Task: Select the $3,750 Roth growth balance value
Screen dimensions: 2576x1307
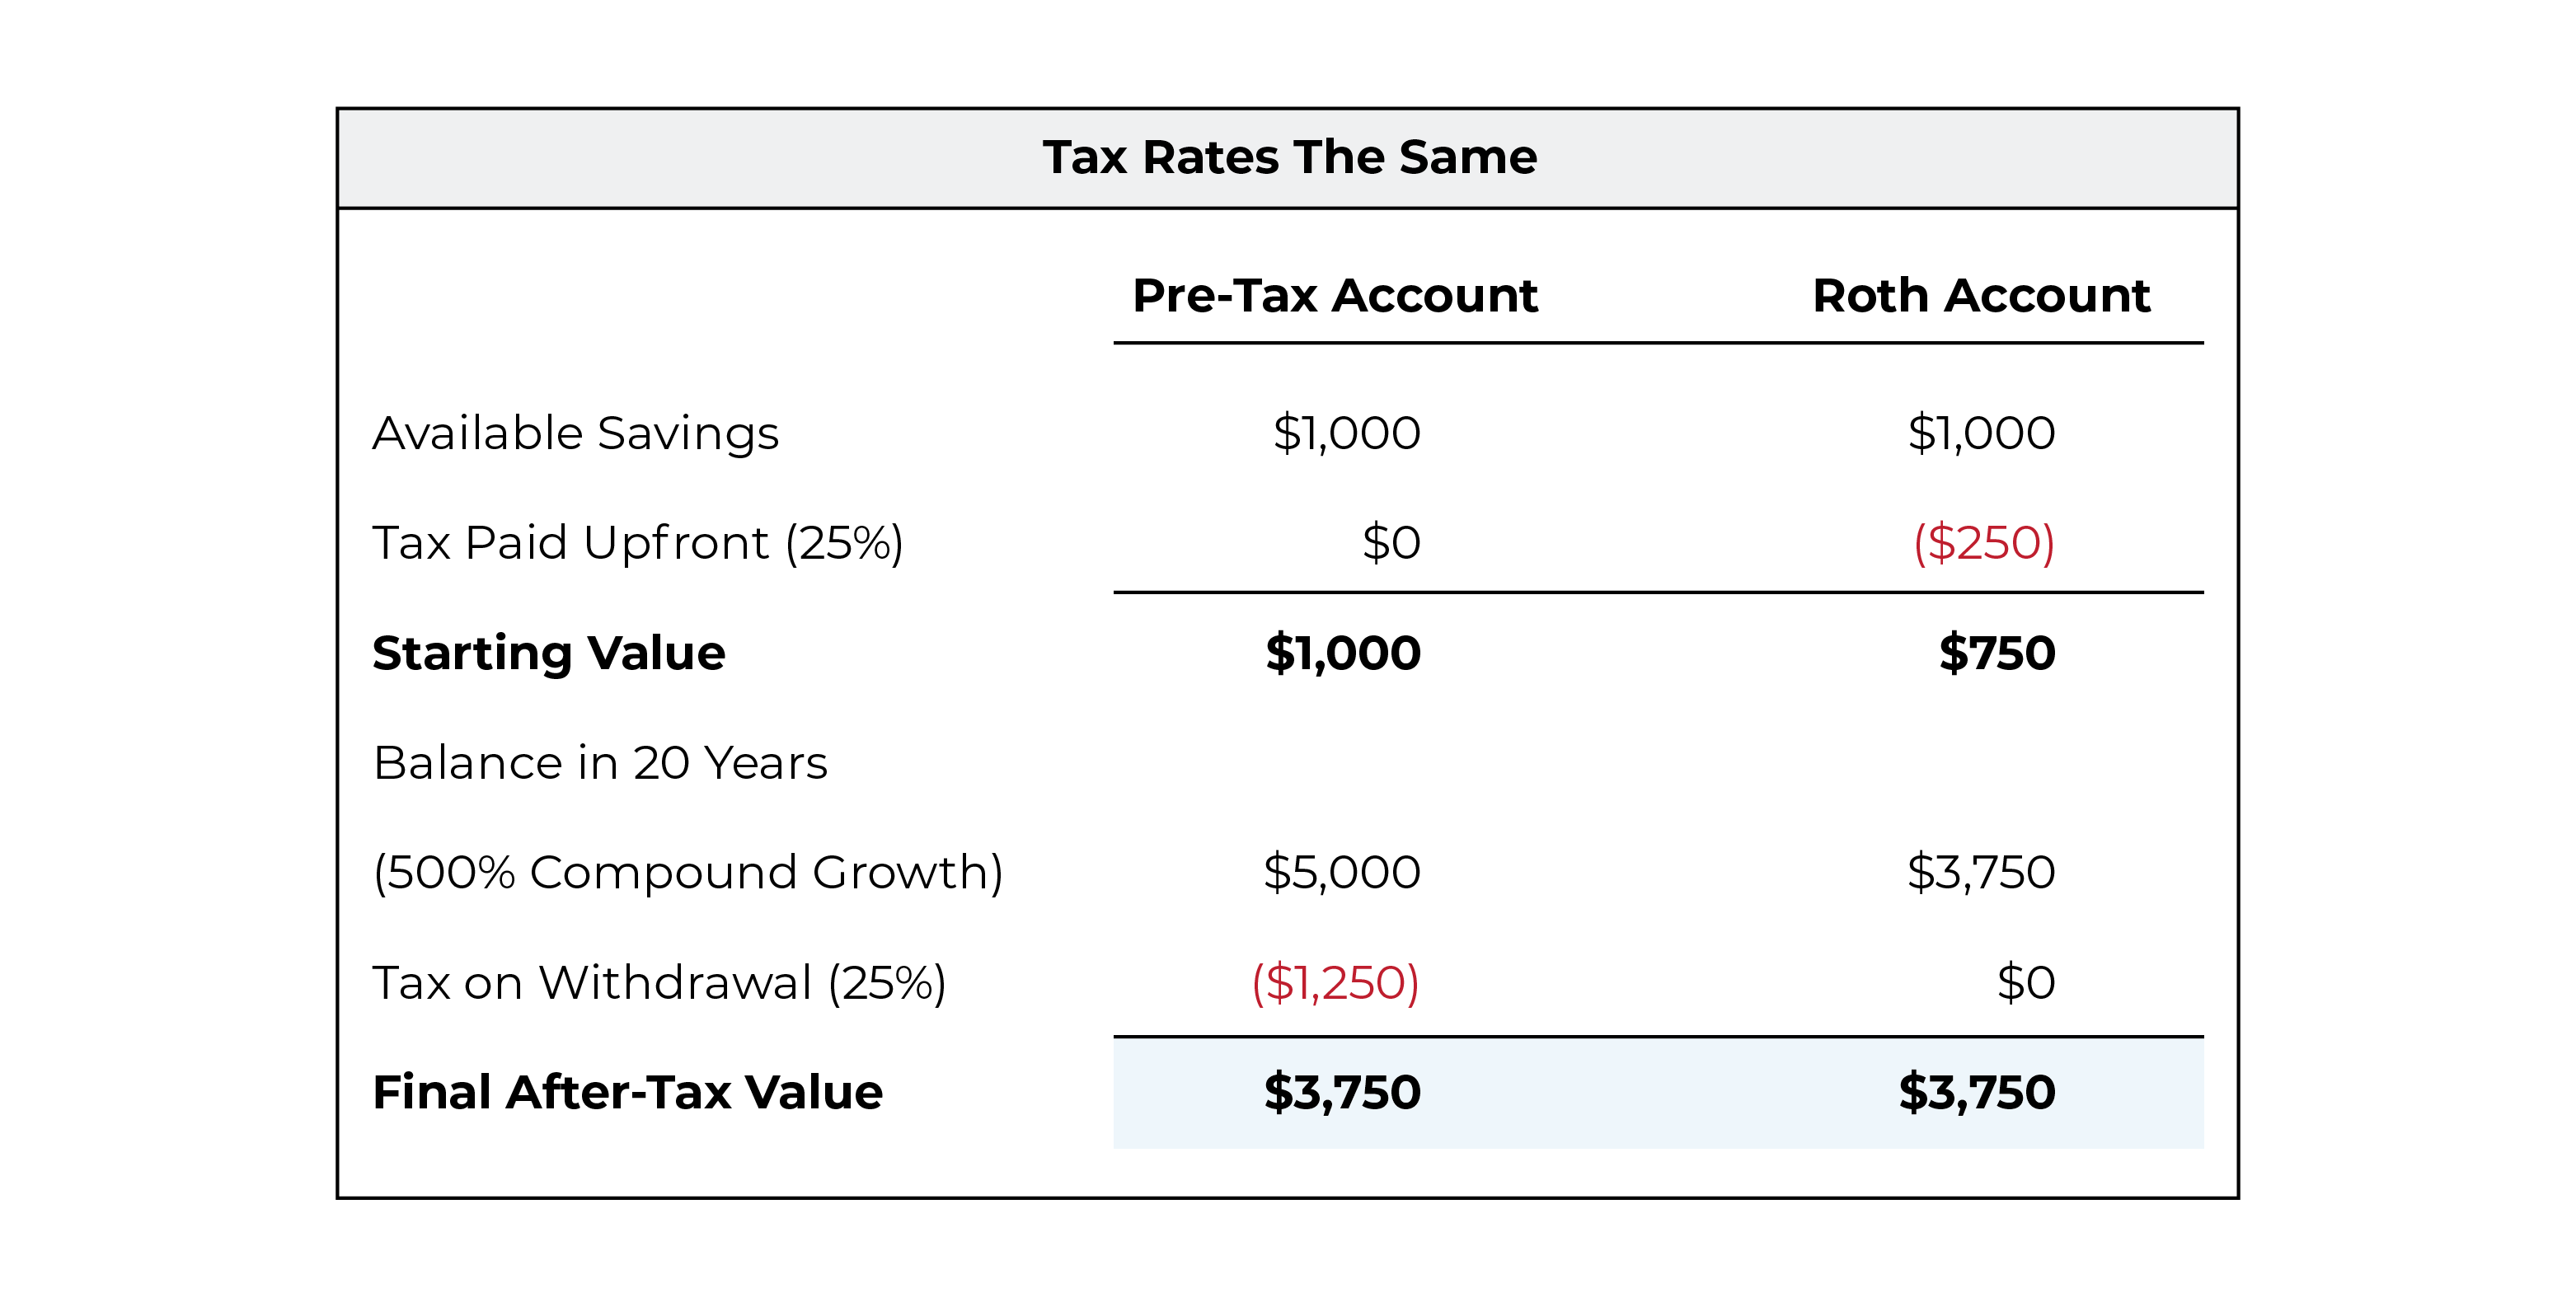Action: 1981,872
